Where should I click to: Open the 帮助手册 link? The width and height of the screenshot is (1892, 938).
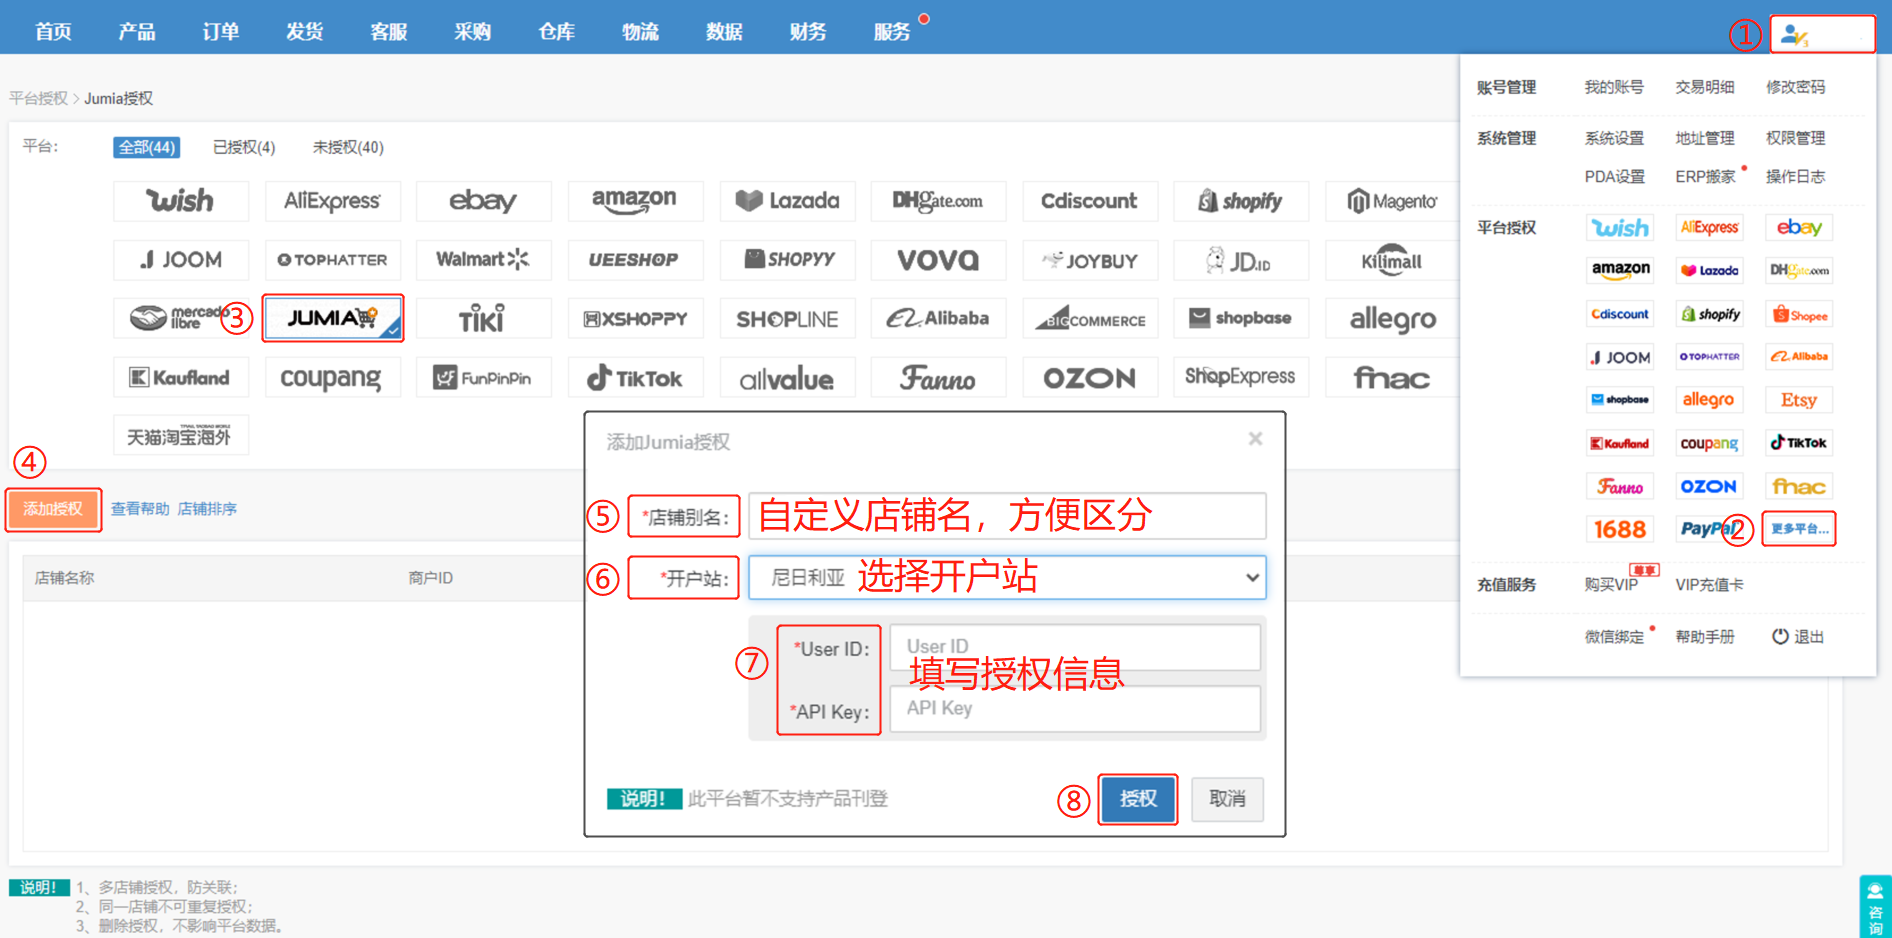tap(1705, 637)
